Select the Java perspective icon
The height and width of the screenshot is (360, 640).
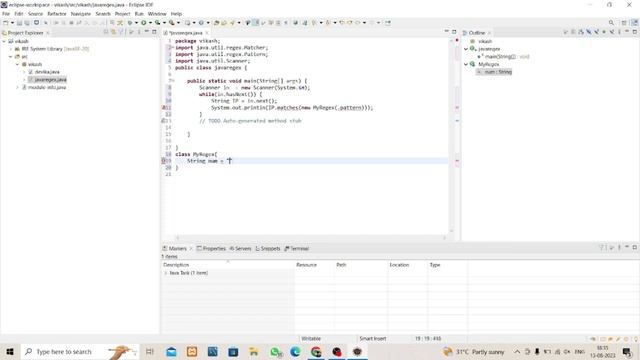pyautogui.click(x=635, y=23)
